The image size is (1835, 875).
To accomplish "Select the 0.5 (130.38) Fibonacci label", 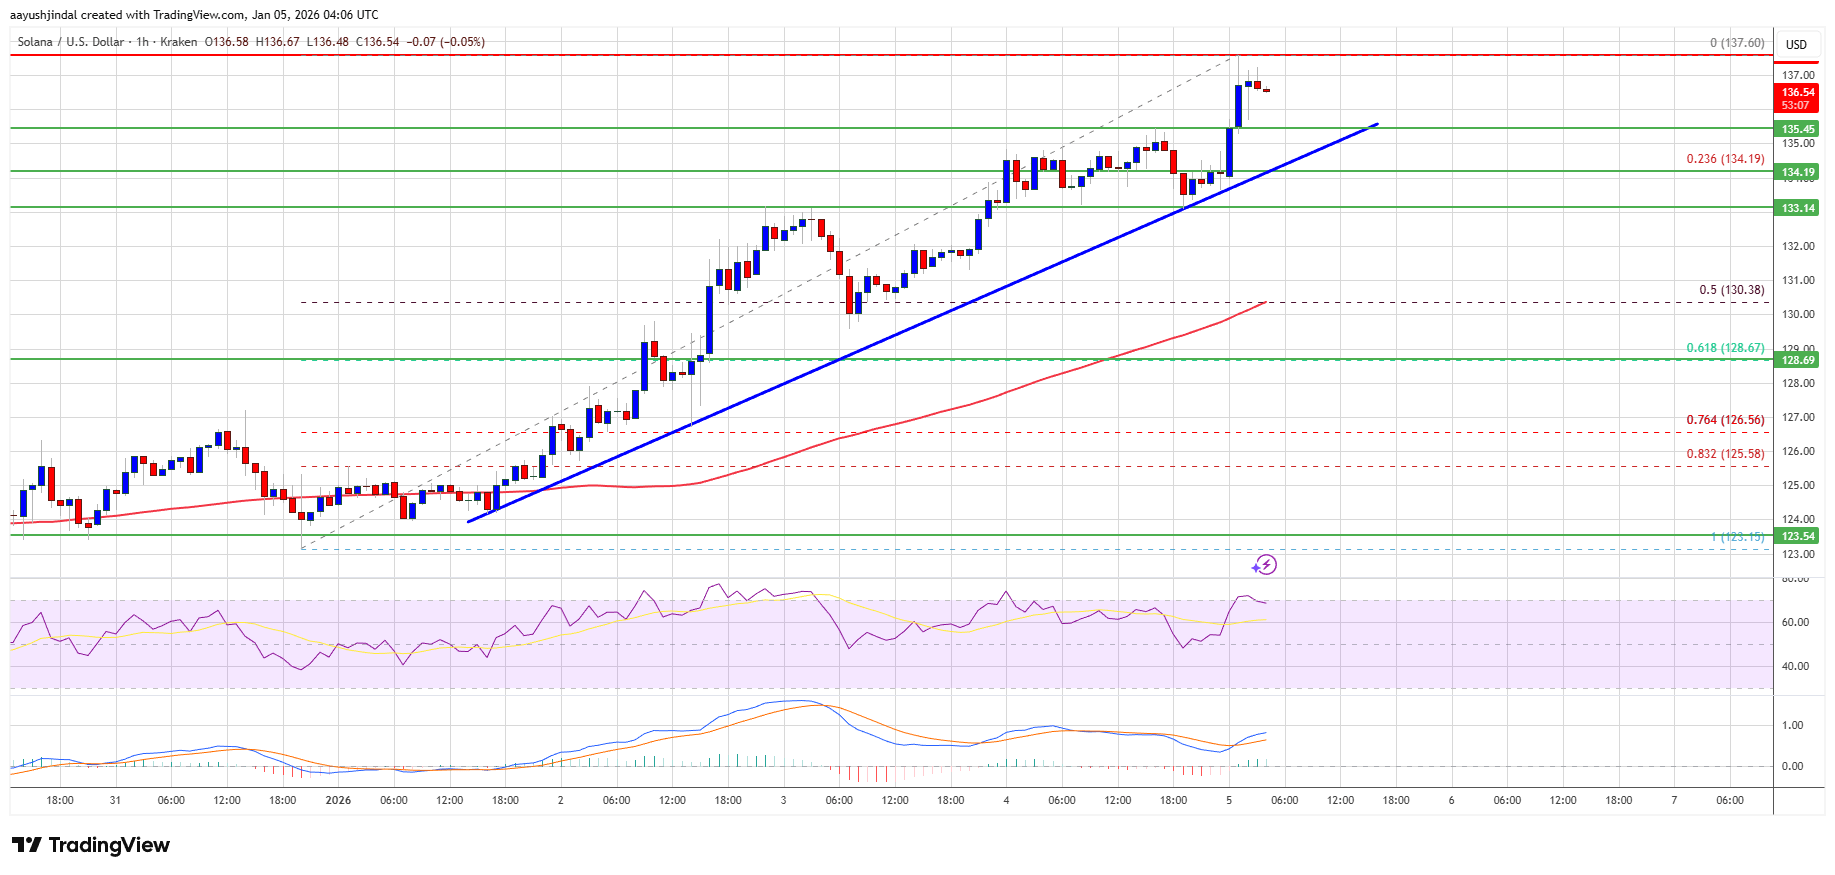I will pos(1731,290).
